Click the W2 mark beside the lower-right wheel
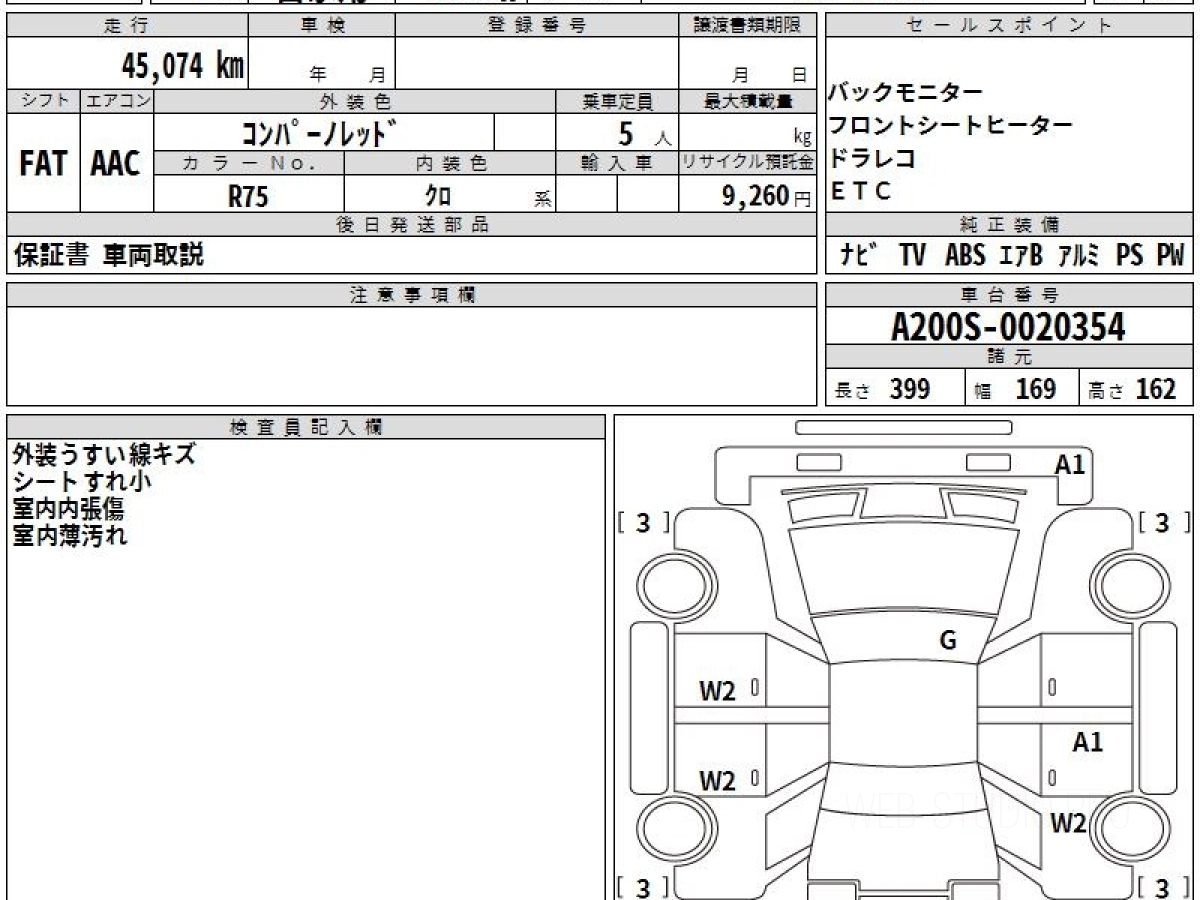The image size is (1200, 900). [1068, 823]
